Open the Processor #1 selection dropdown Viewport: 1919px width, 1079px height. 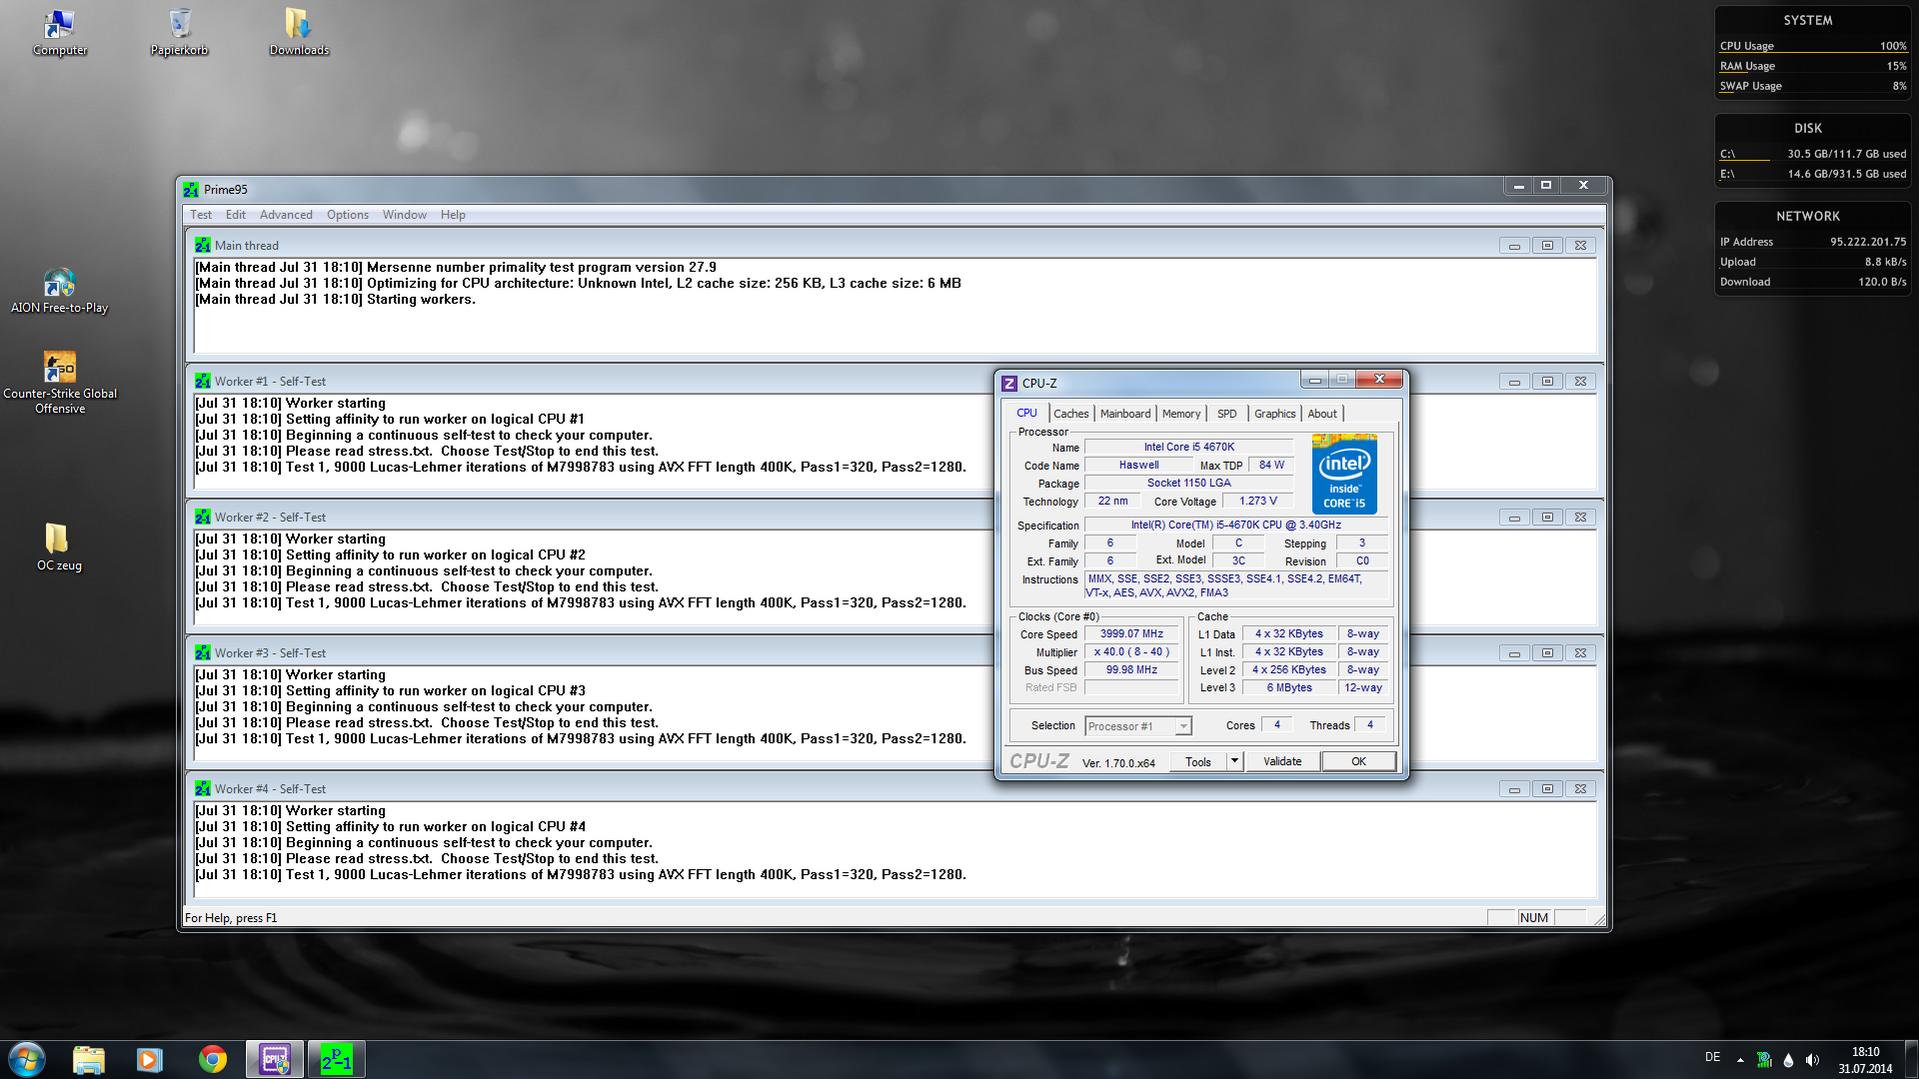coord(1138,726)
